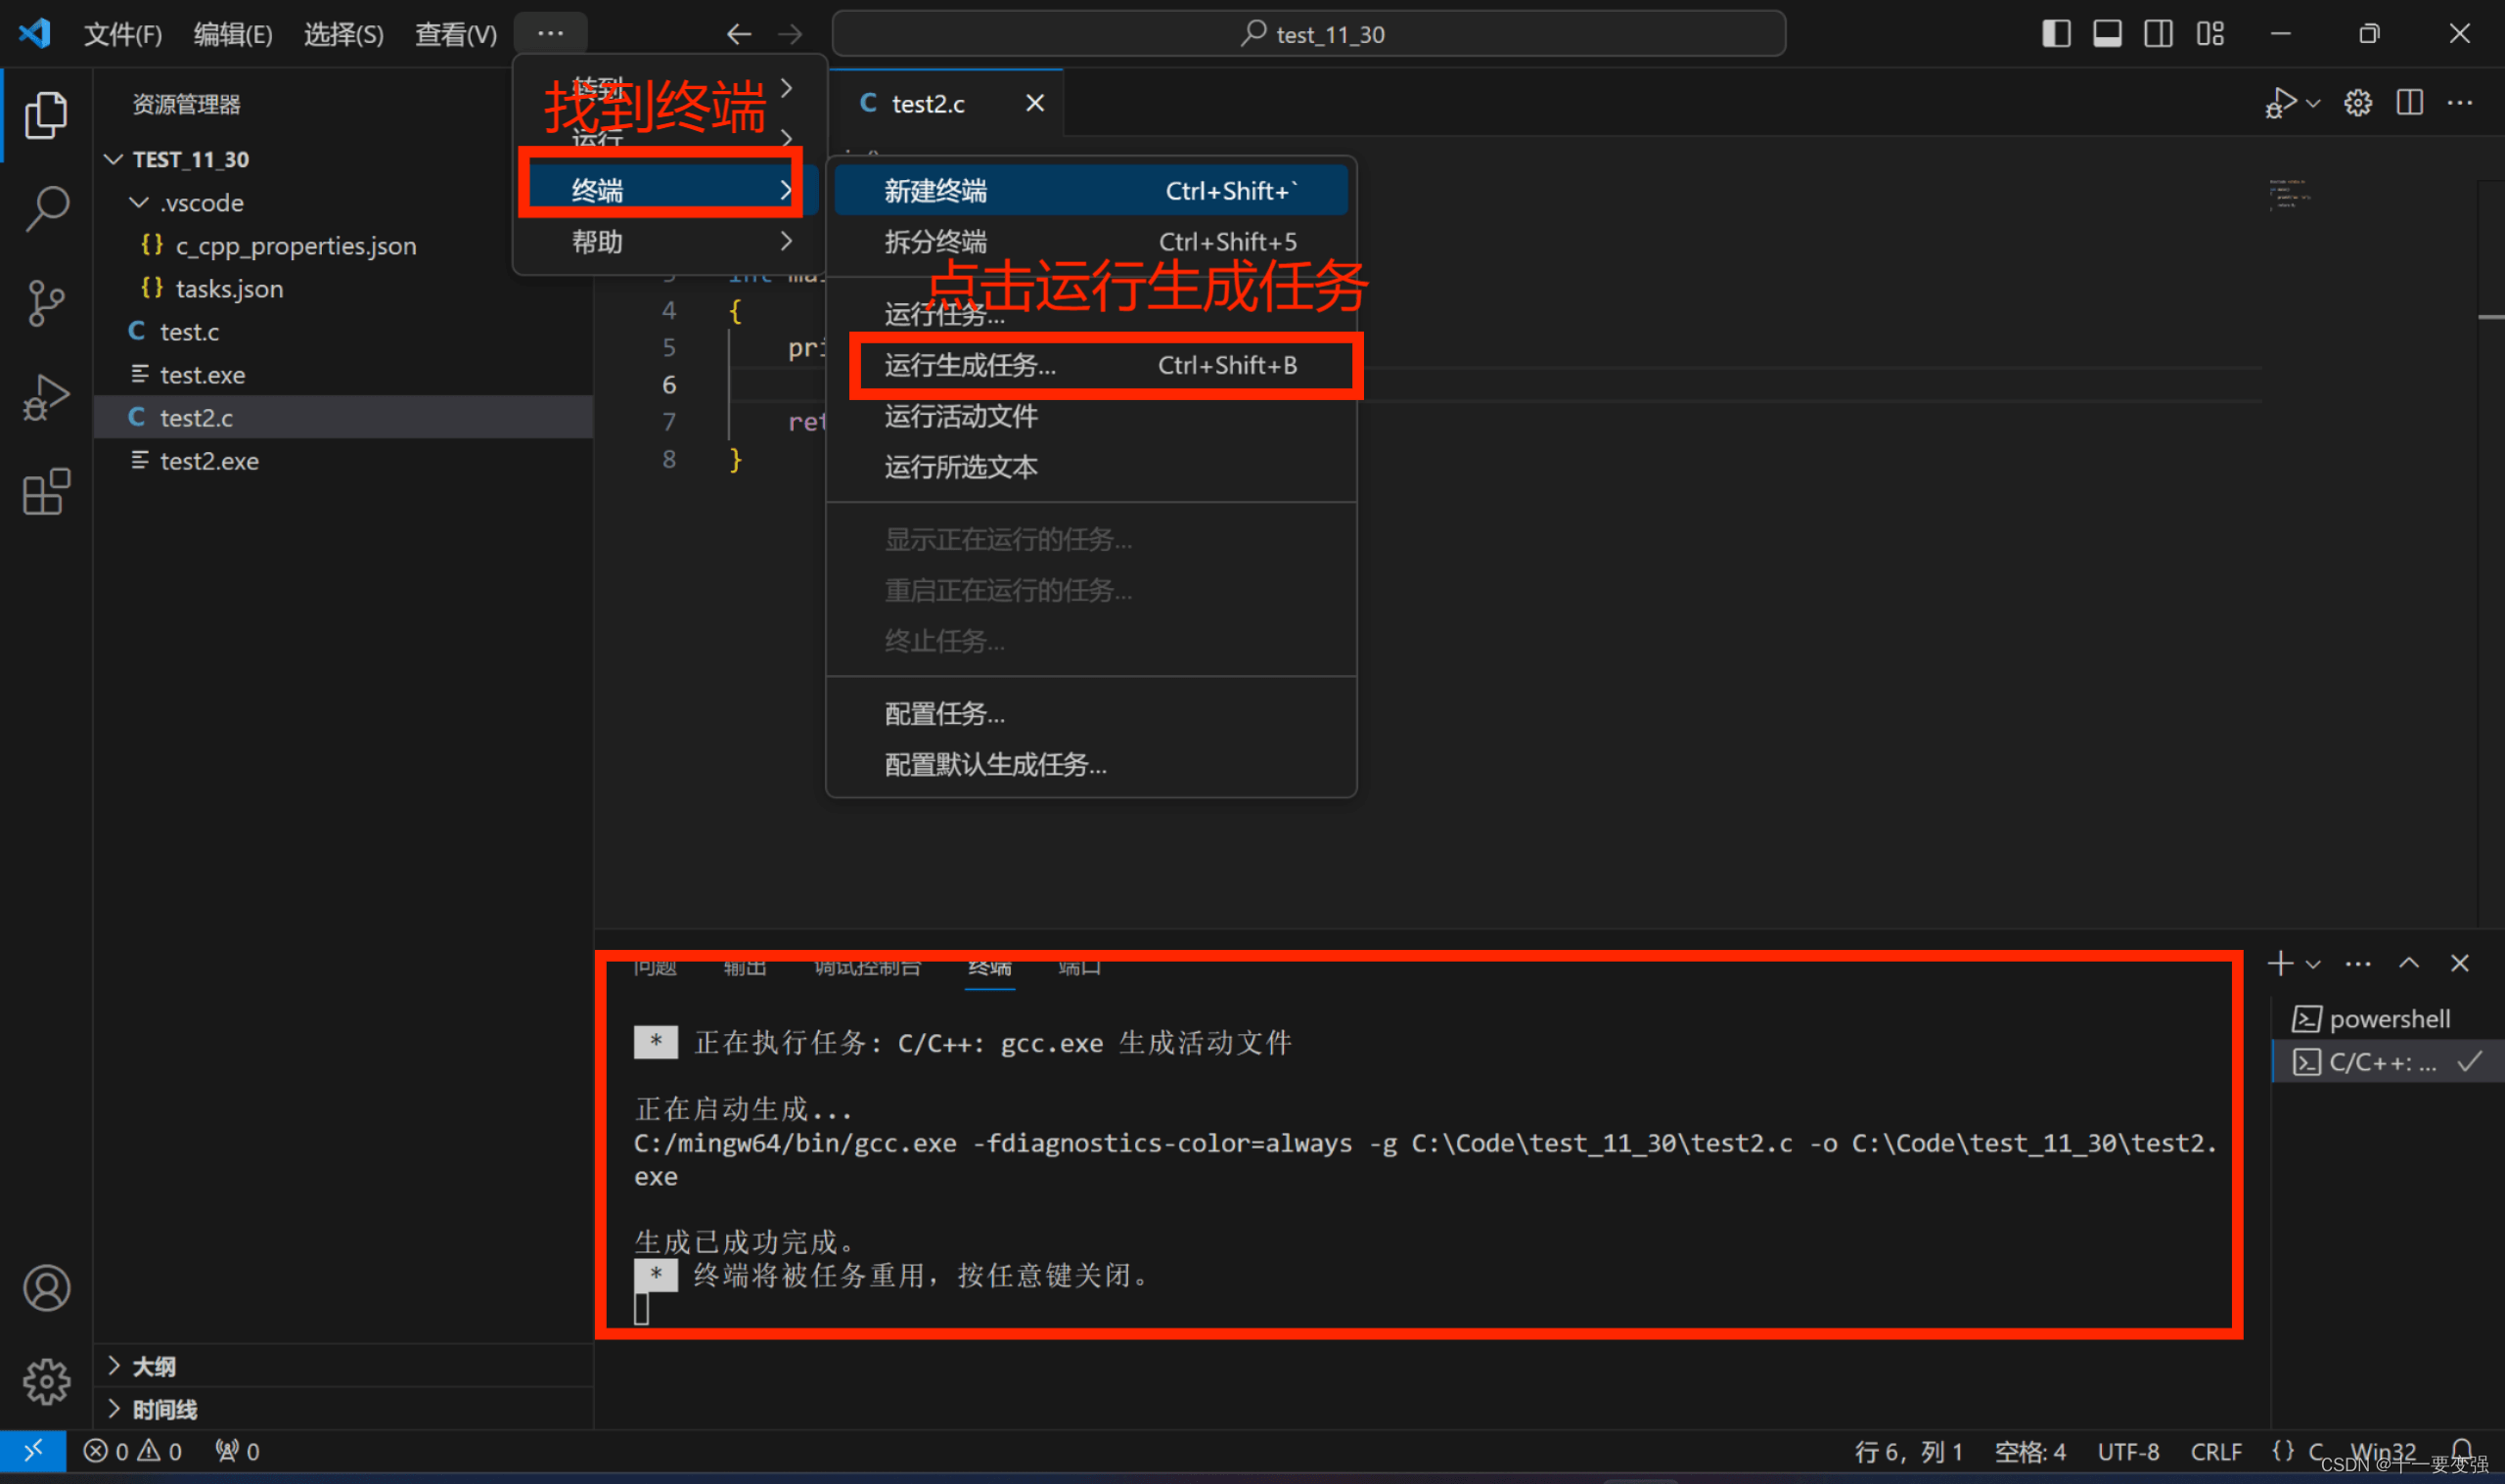Click the test_11_30 command center search box

pyautogui.click(x=1309, y=34)
